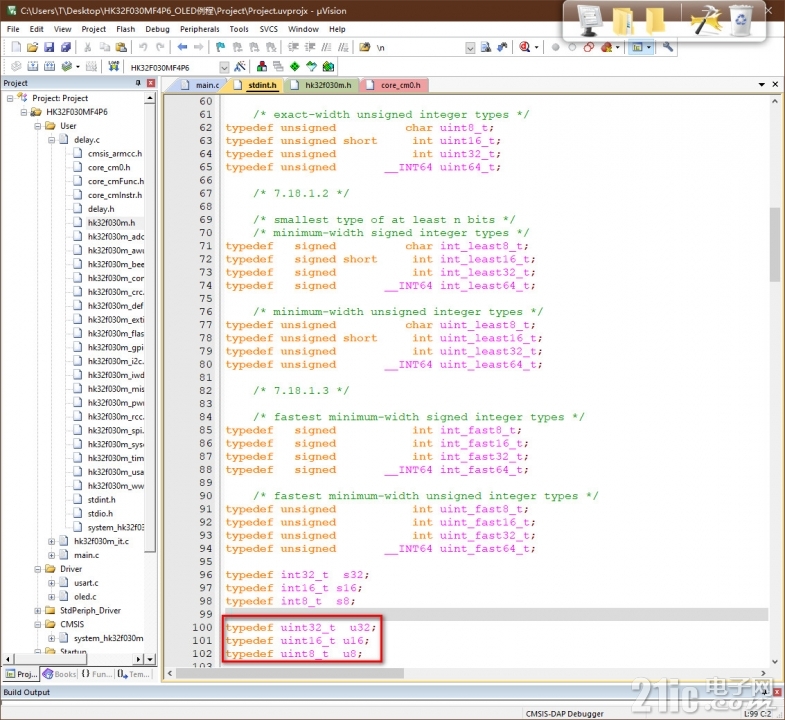This screenshot has height=720, width=785.
Task: Open the Peripherals menu
Action: (x=200, y=29)
